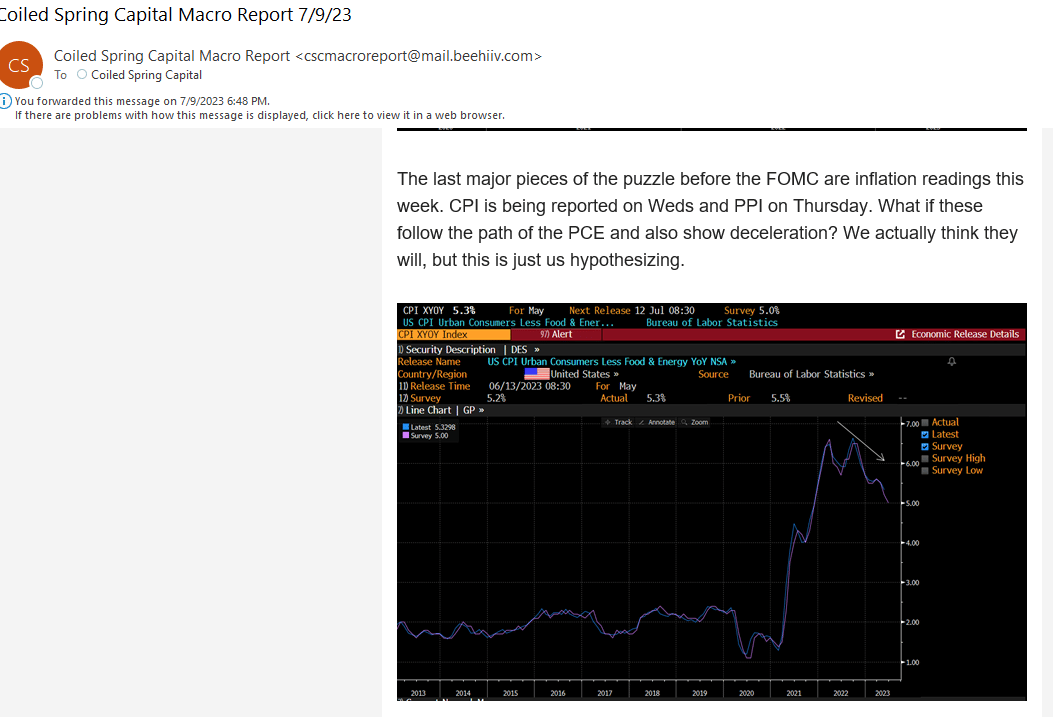Click the United States flag icon
1053x717 pixels.
pos(537,374)
